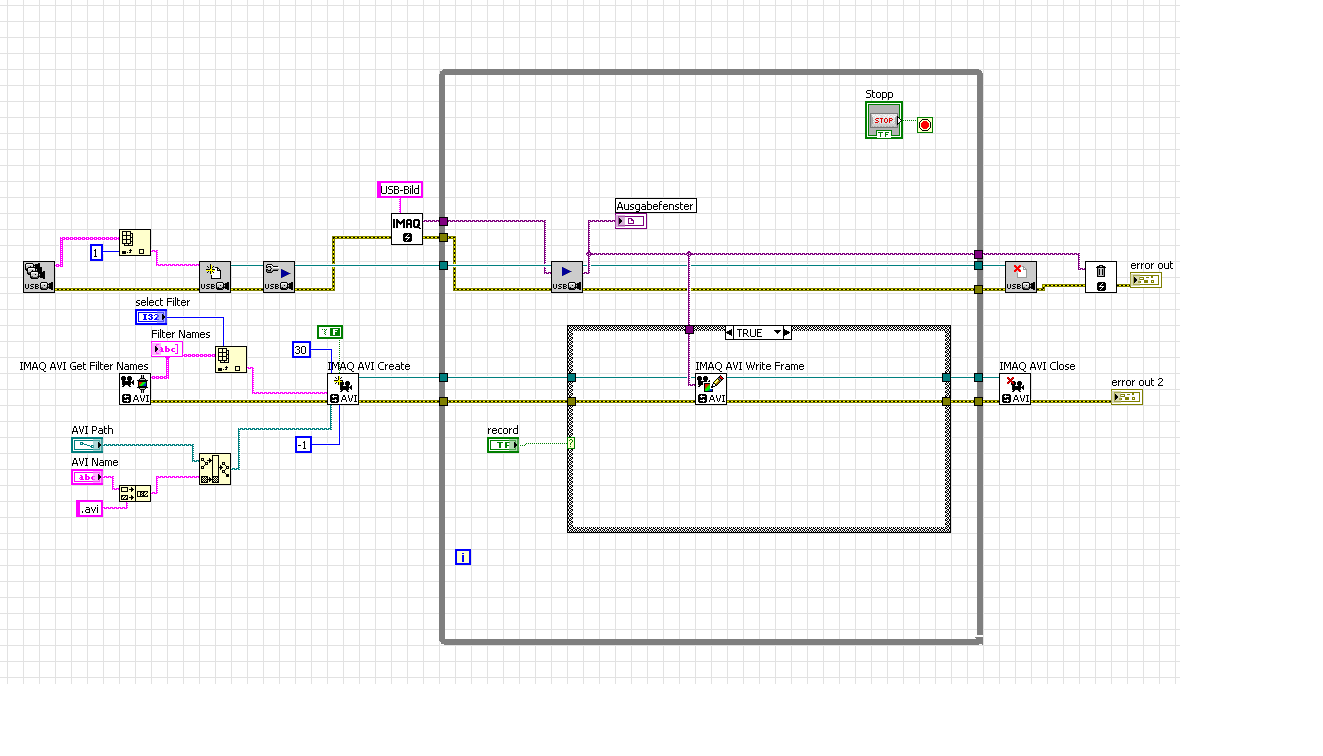Select the IMAQ AVI Write Frame node

tap(711, 389)
